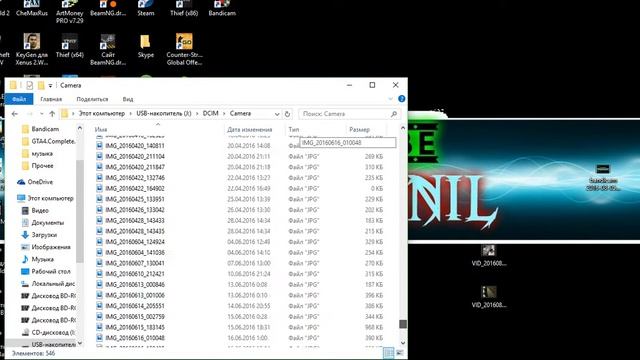The image size is (640, 360).
Task: Launch Counter-Strike Global Offensive desktop icon
Action: [x=184, y=49]
